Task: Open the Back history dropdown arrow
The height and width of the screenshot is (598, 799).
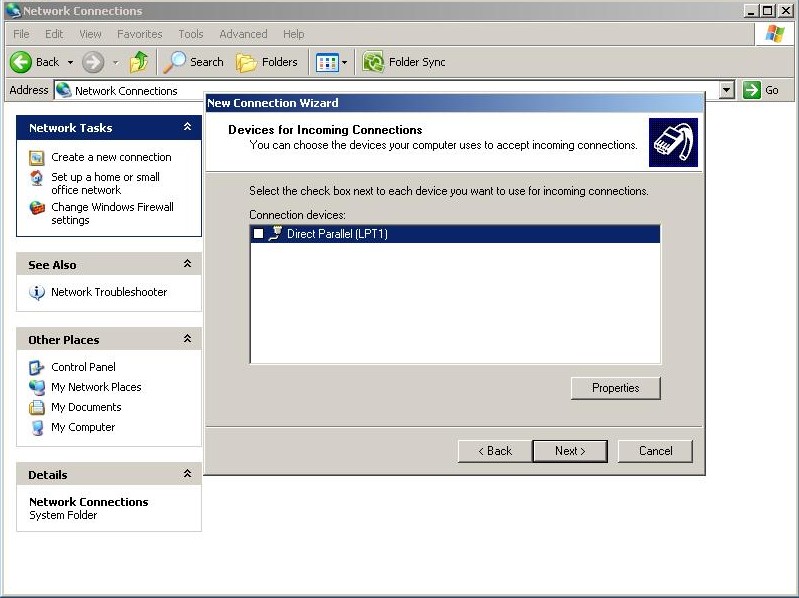Action: click(x=70, y=63)
